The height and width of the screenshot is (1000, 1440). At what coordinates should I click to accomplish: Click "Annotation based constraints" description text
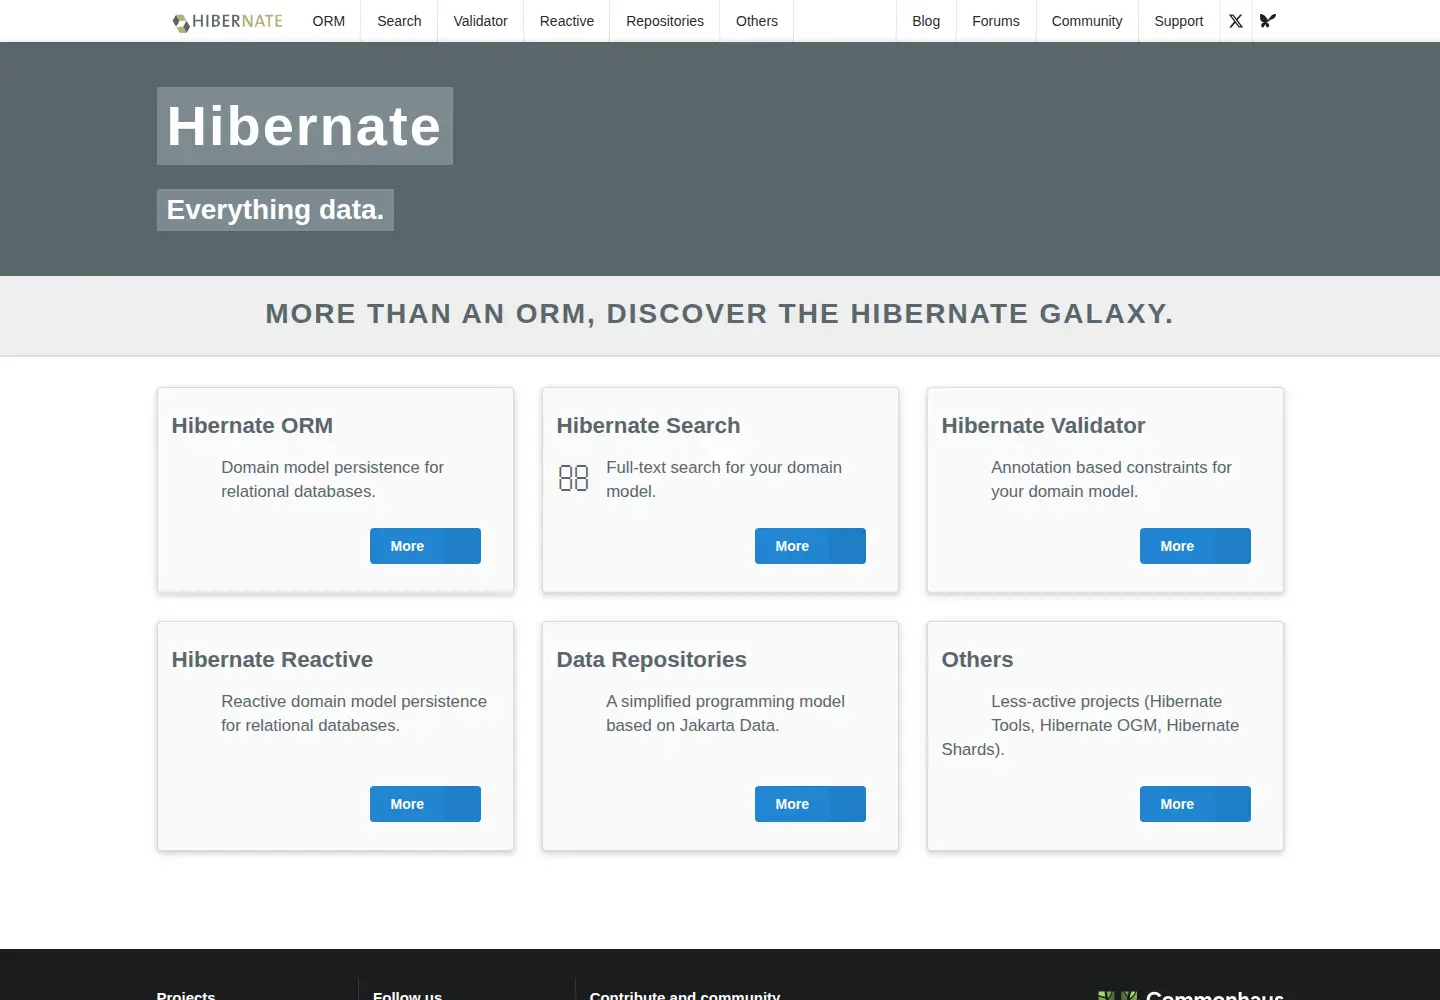1111,479
